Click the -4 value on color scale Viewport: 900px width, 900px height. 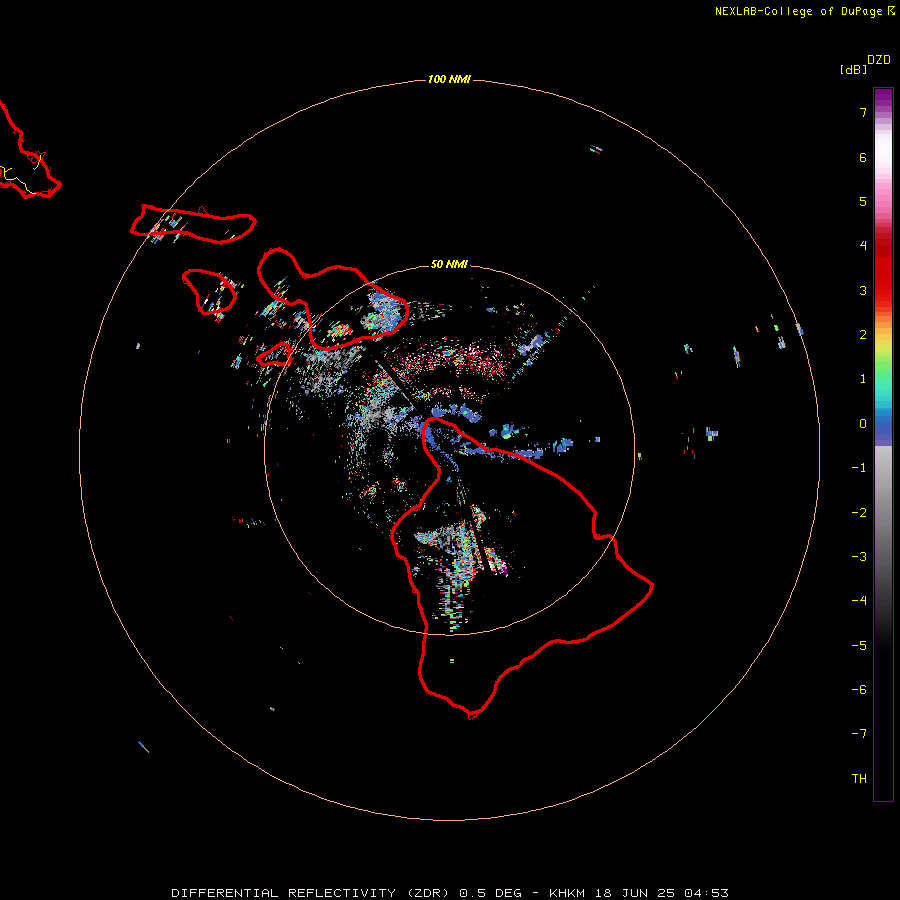coord(859,601)
